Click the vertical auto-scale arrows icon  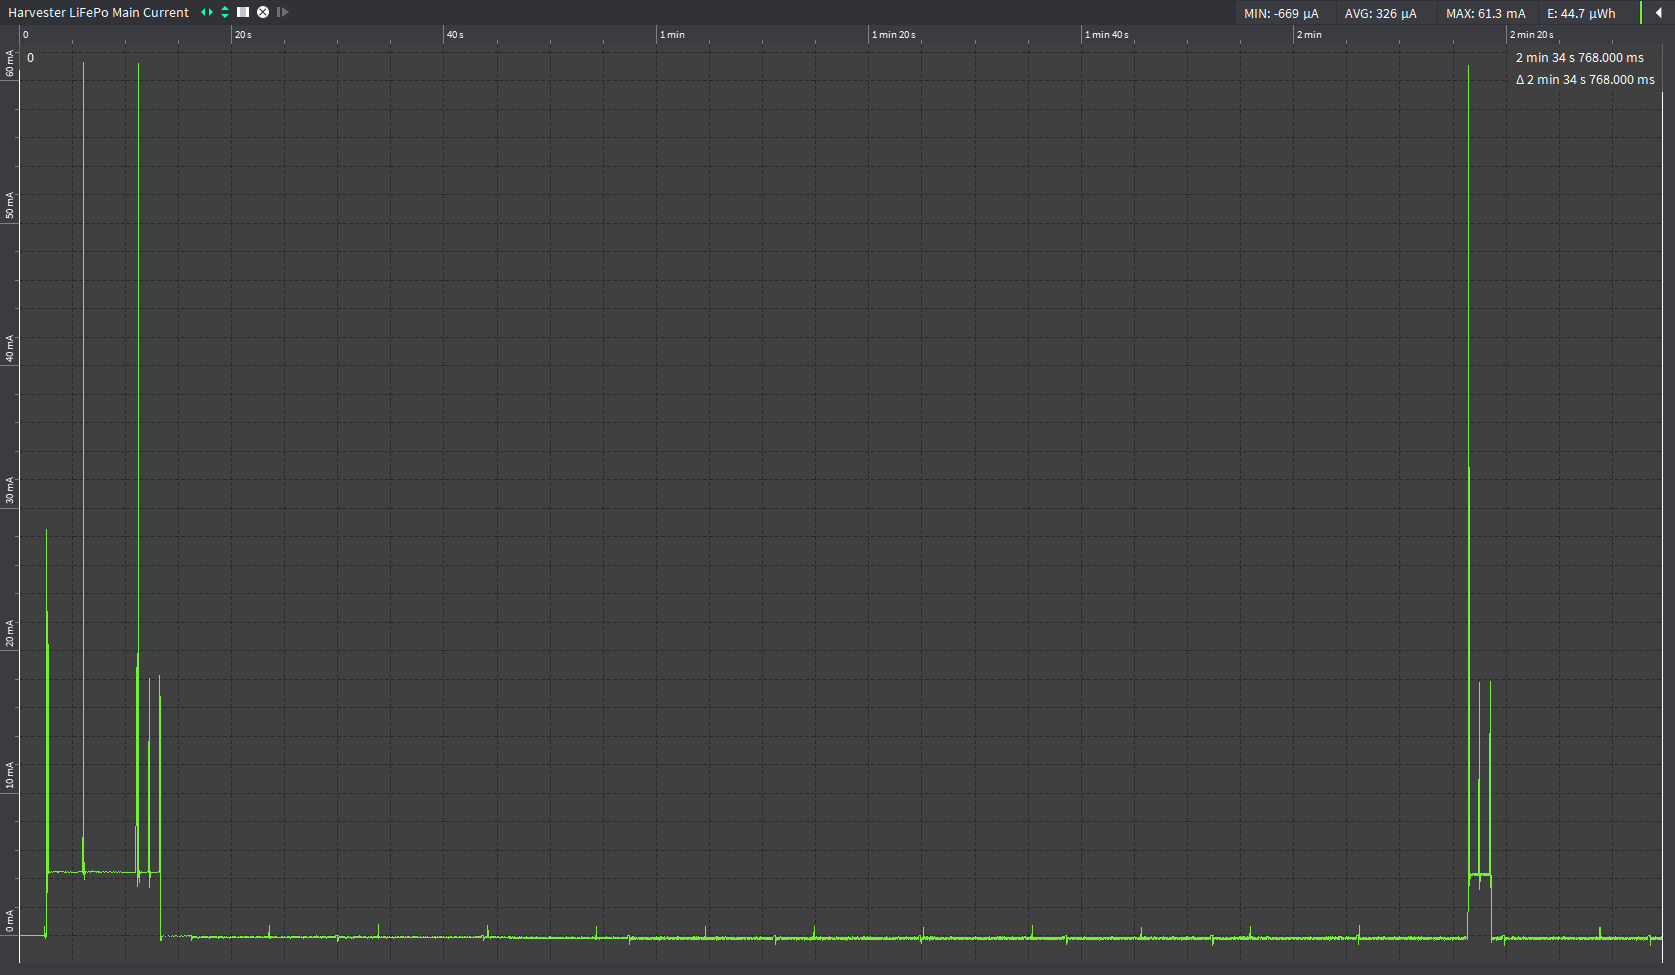pyautogui.click(x=225, y=12)
